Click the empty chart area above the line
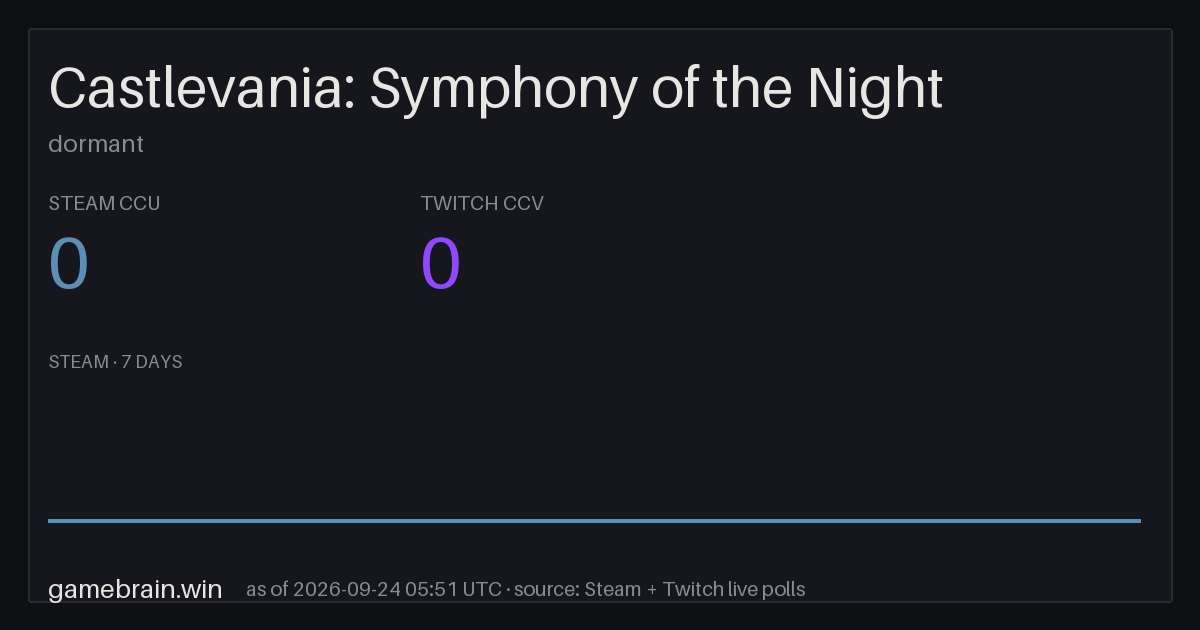Viewport: 1200px width, 630px height. [x=594, y=445]
